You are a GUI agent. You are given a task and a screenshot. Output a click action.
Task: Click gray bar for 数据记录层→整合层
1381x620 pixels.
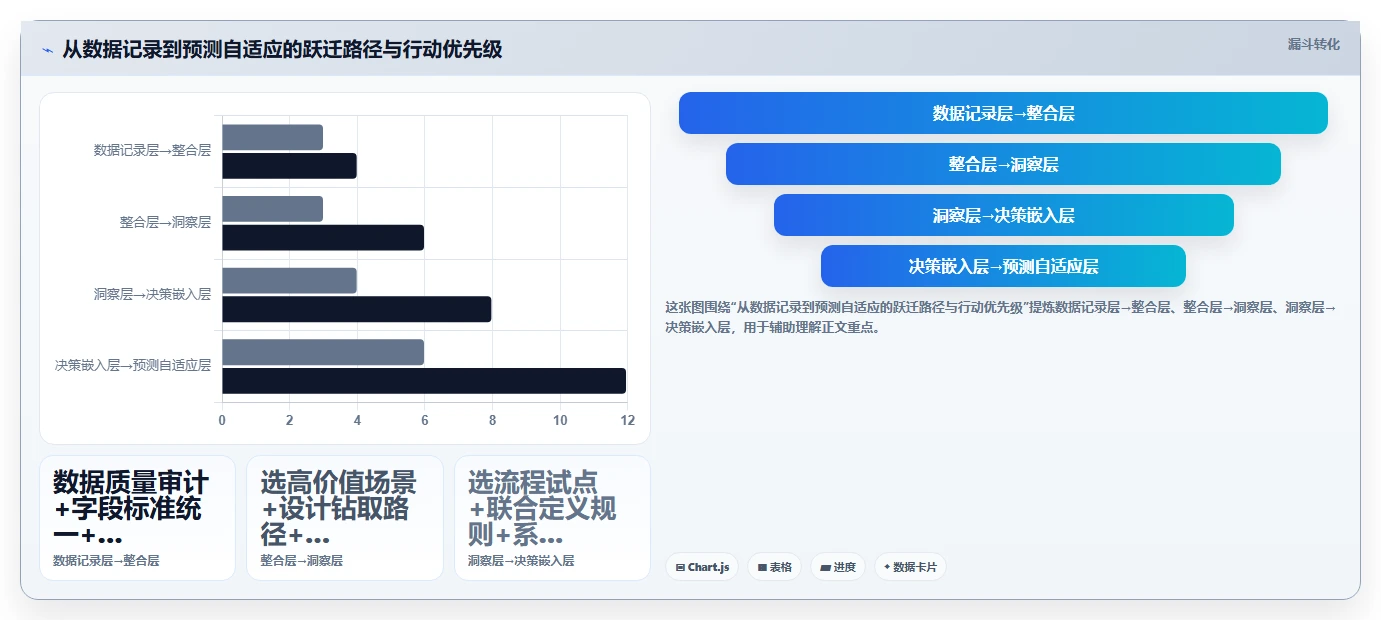272,137
